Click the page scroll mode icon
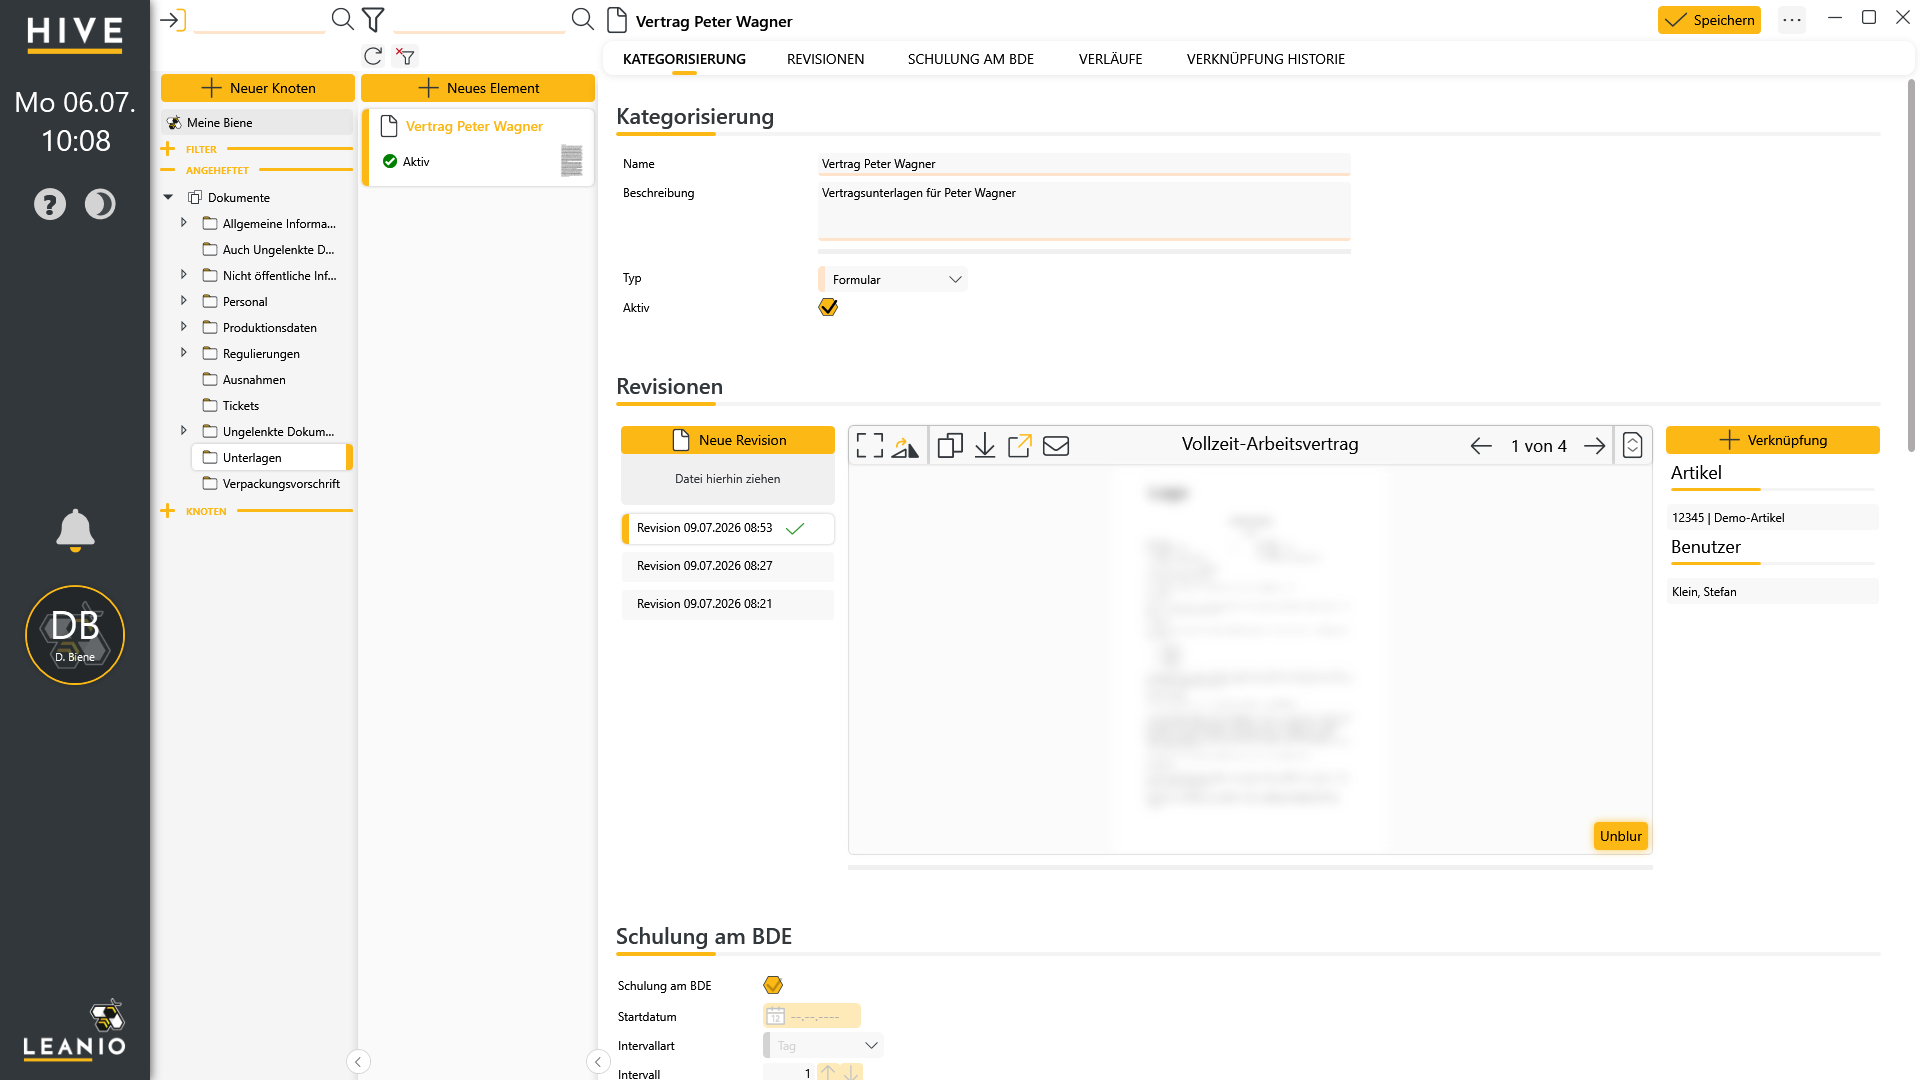 pyautogui.click(x=1632, y=445)
